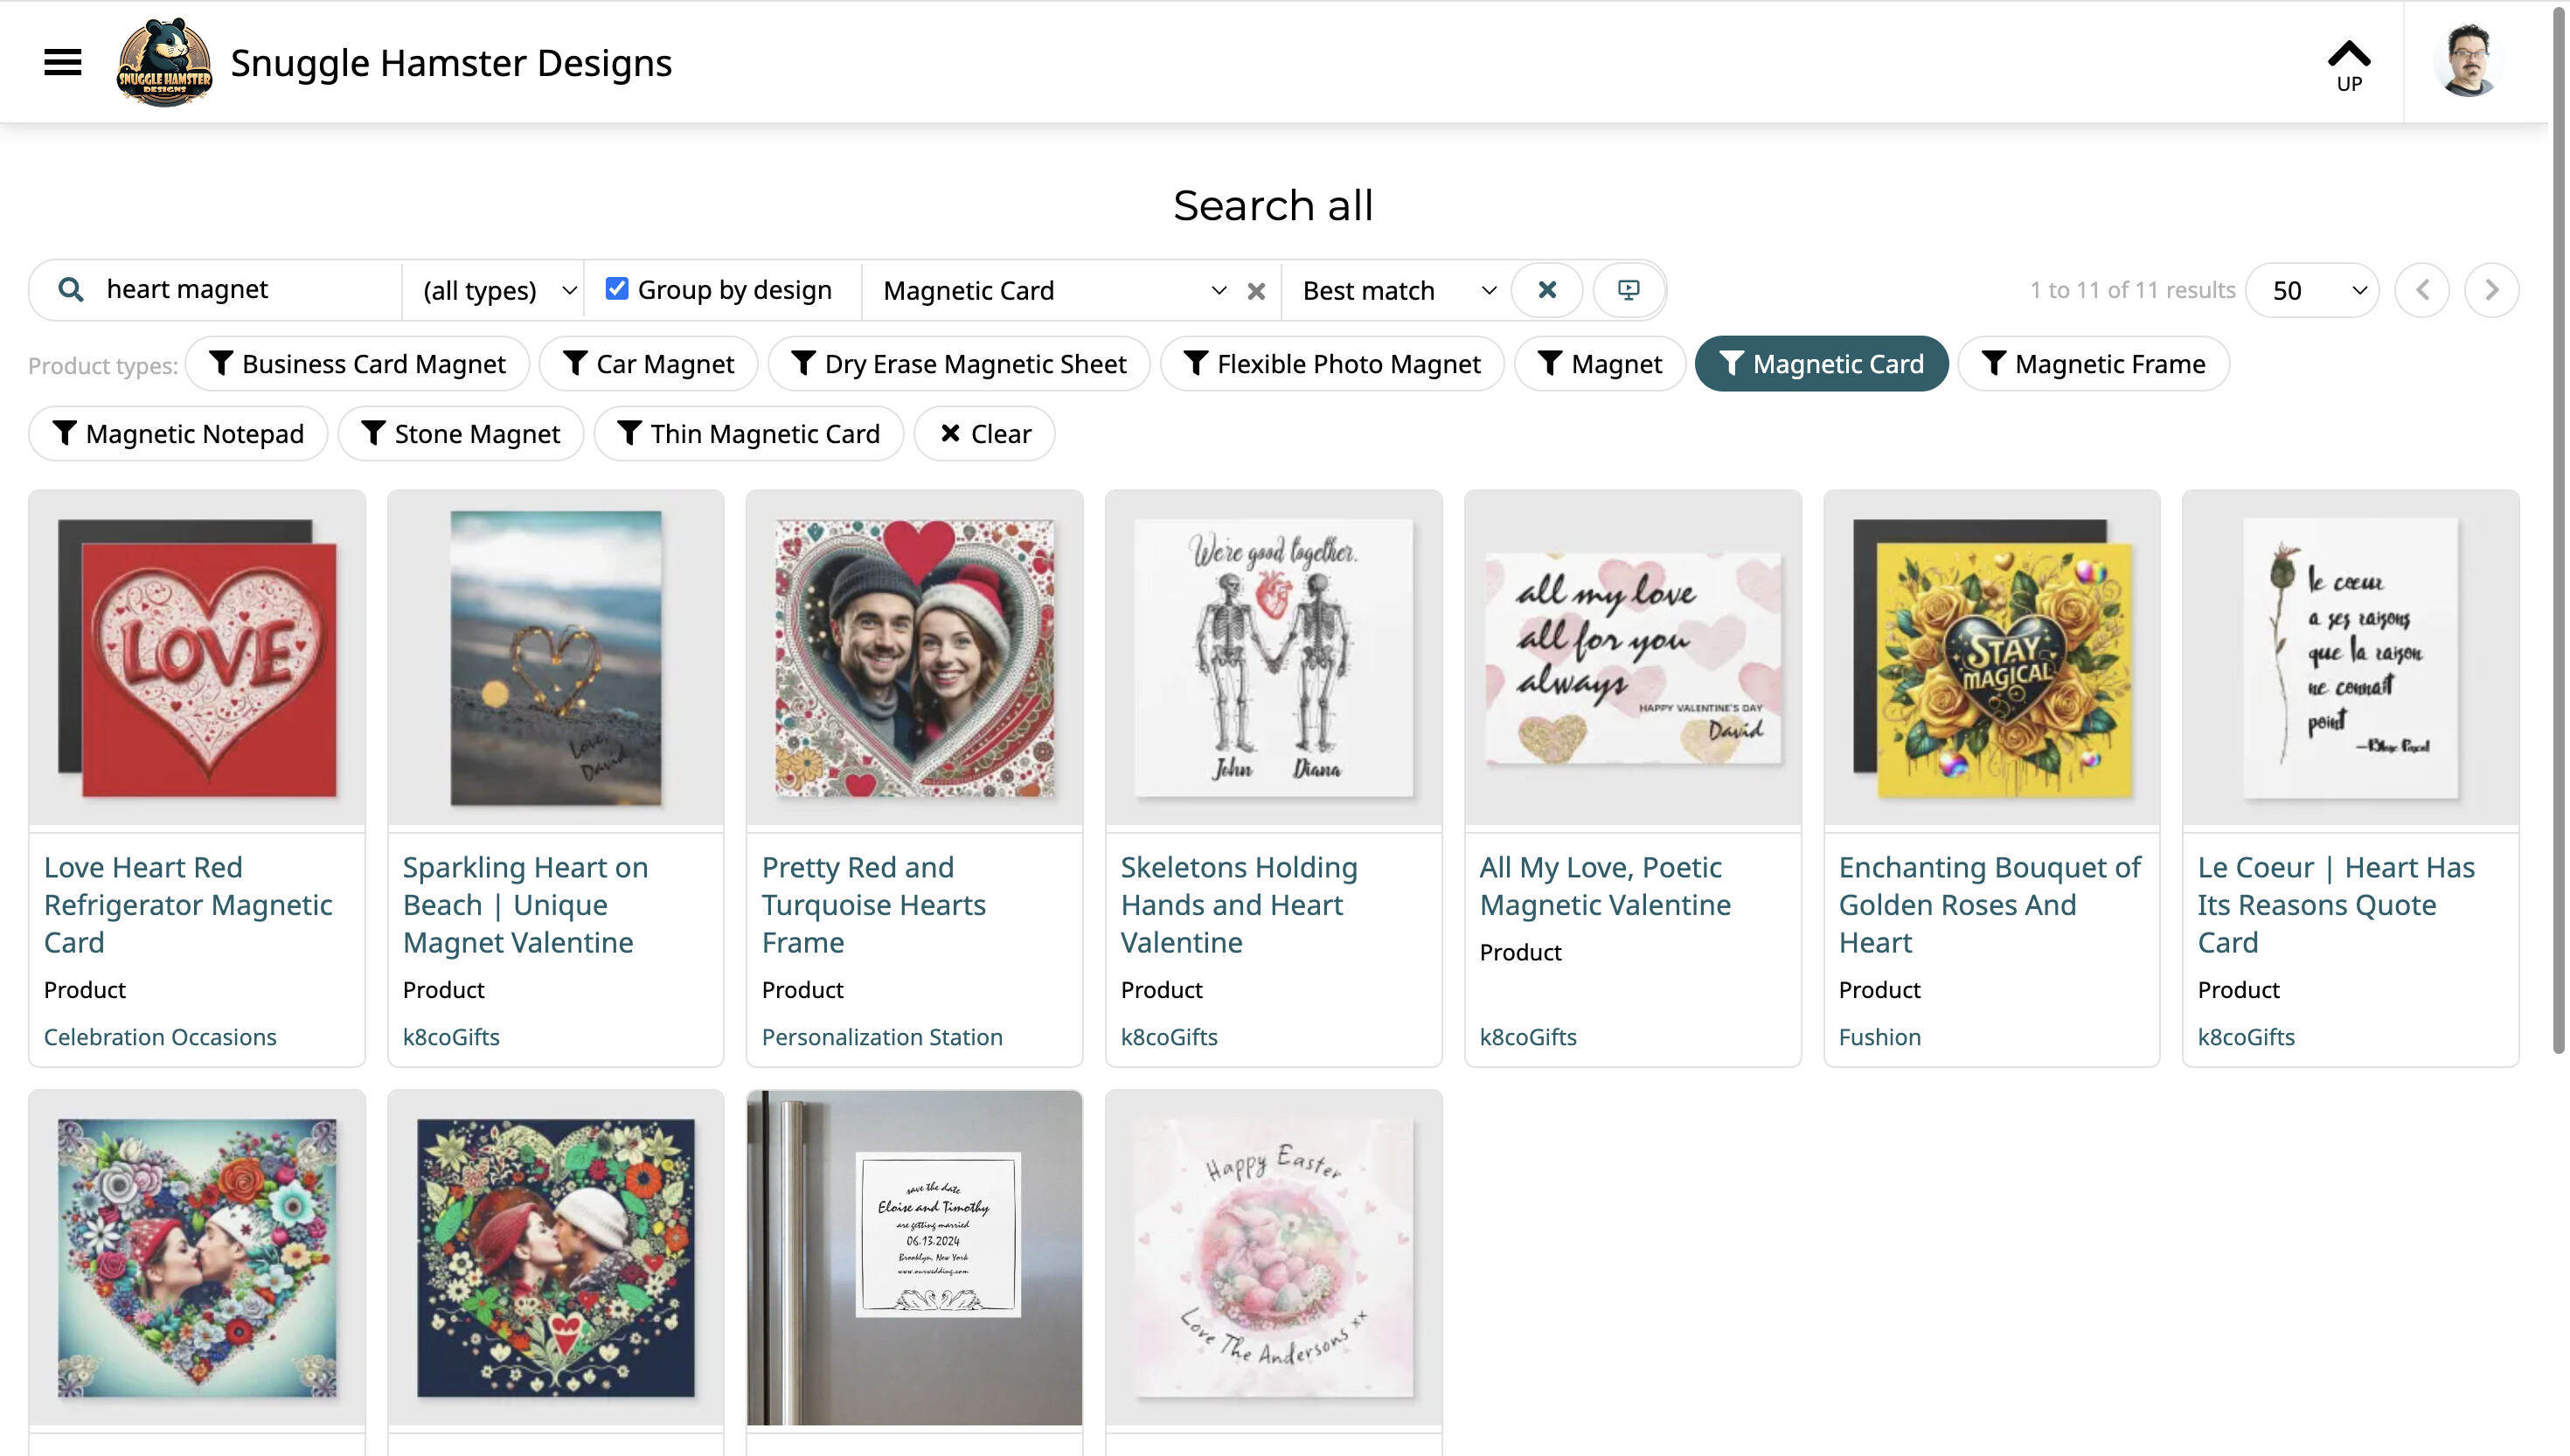Toggle the Magnetic Card filter off
This screenshot has width=2570, height=1456.
(1821, 364)
